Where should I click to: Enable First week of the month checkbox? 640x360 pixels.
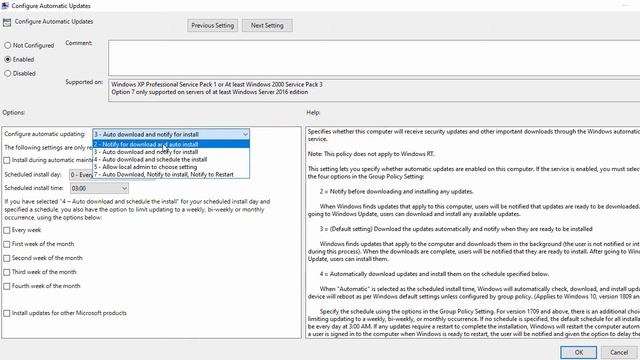(x=7, y=244)
